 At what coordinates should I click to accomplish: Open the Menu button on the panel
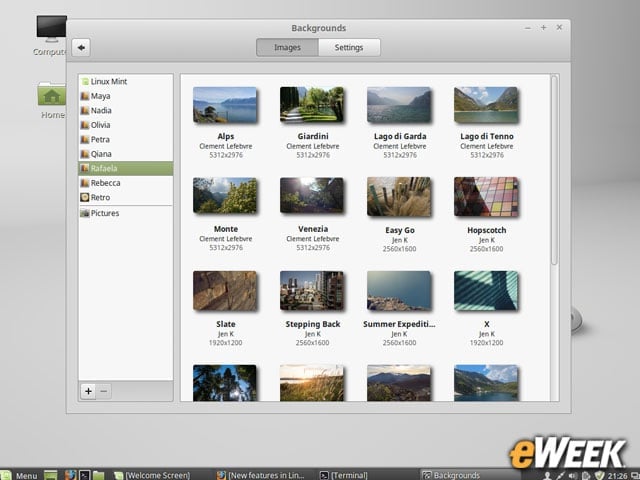click(19, 475)
